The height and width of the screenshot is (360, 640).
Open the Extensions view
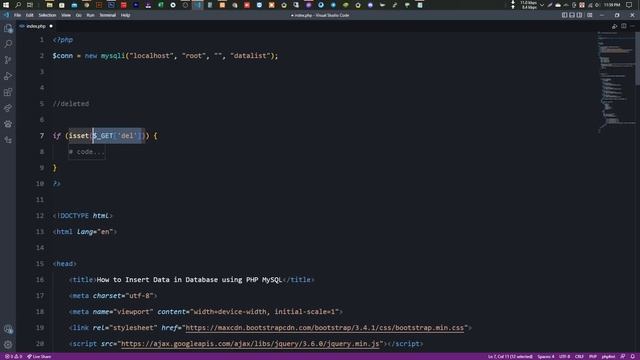(8, 92)
